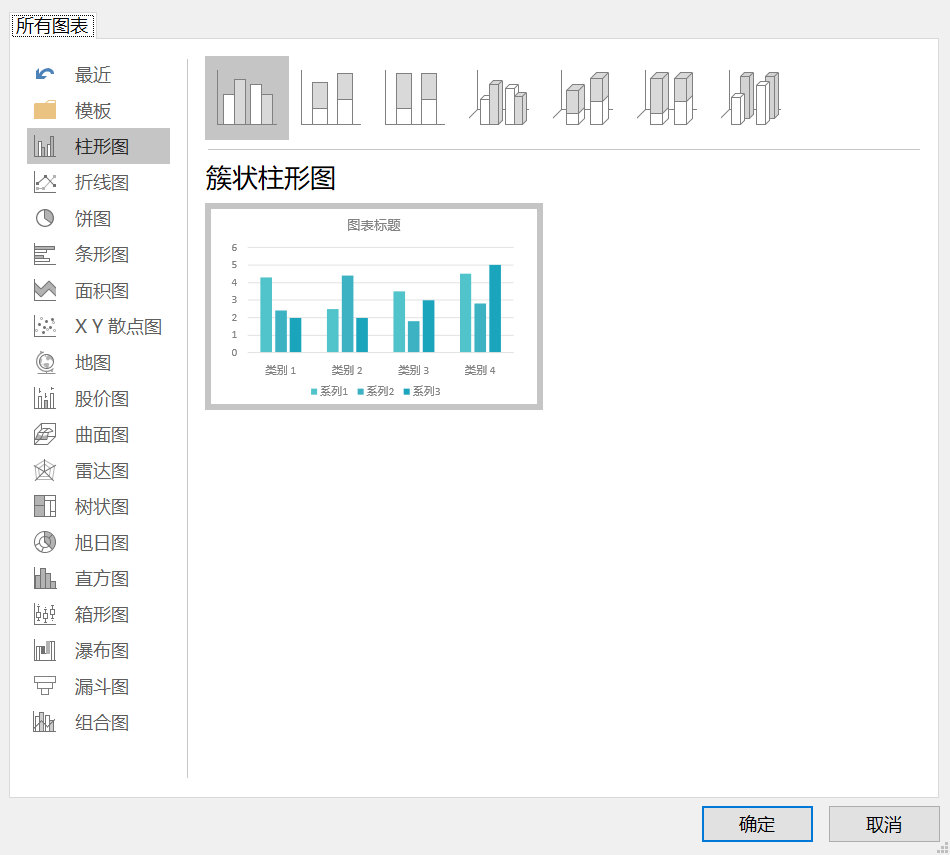Click the 条形图 bar chart icon

[x=45, y=255]
